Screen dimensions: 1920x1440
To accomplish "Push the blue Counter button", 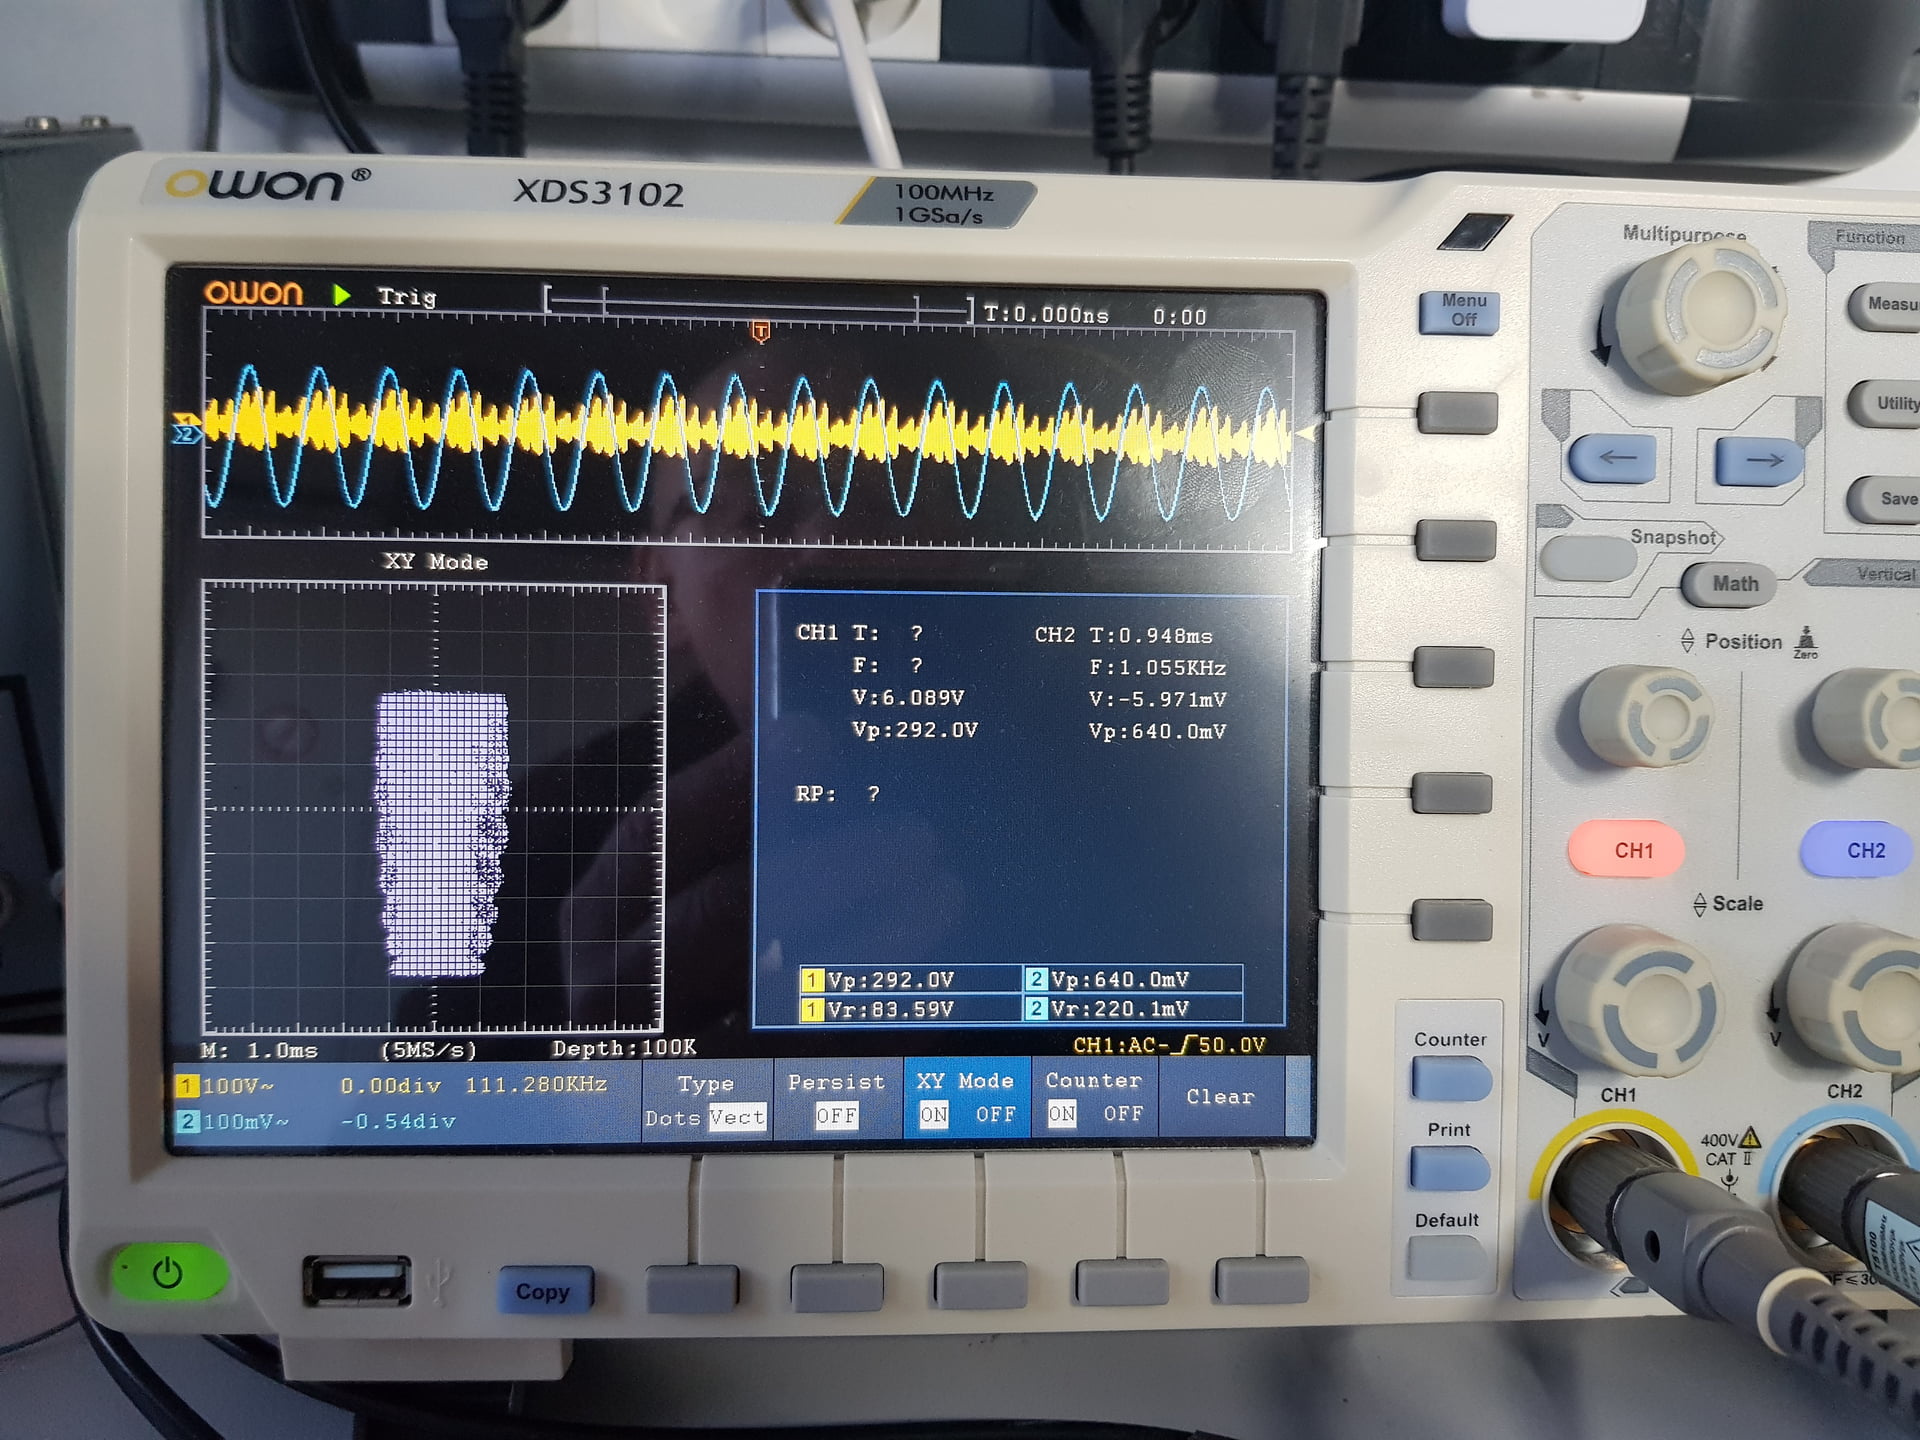I will (1451, 1080).
